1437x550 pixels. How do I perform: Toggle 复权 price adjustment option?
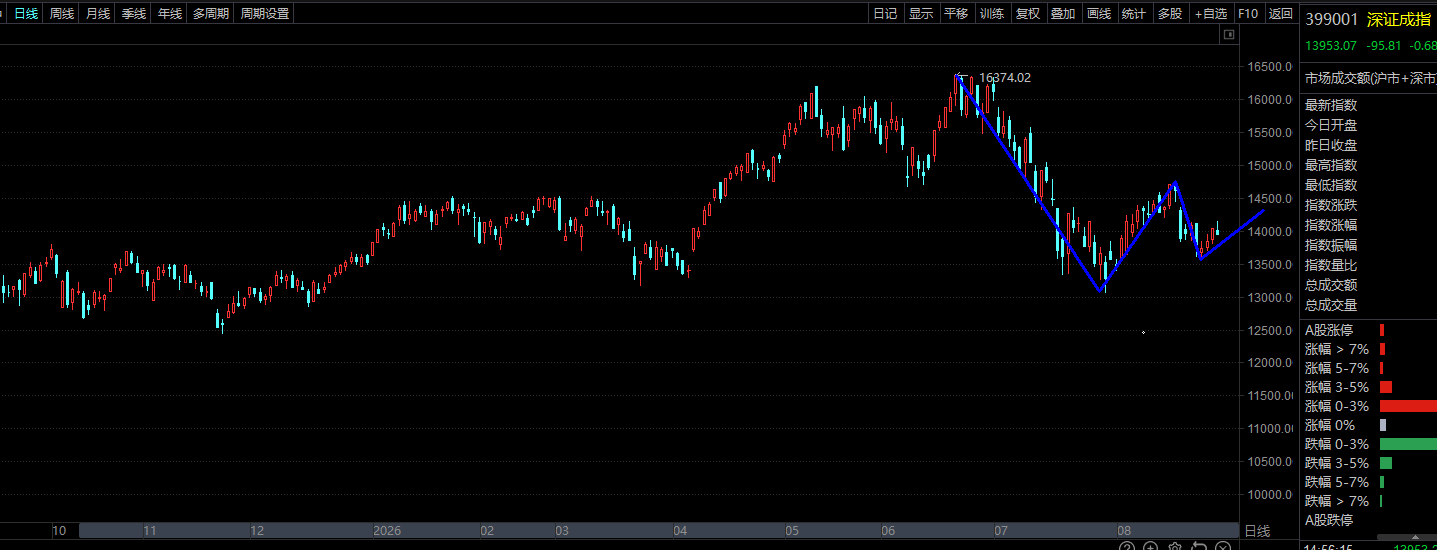pos(1028,13)
